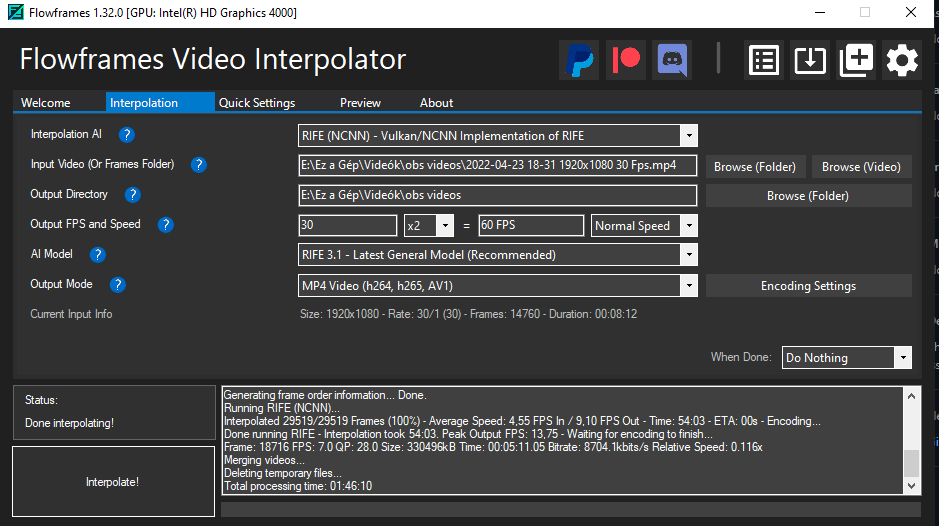Screen dimensions: 939x526
Task: Click the 'Deleting temporary files...' log line
Action: point(283,473)
